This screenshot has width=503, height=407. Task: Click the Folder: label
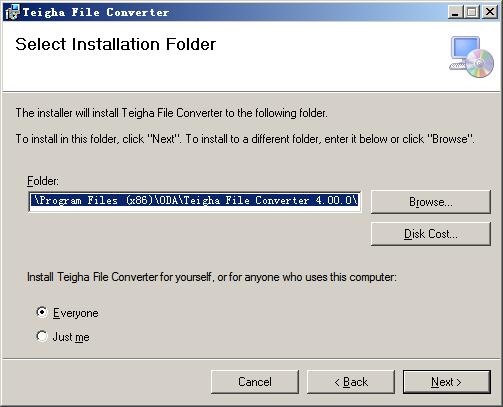coord(43,181)
